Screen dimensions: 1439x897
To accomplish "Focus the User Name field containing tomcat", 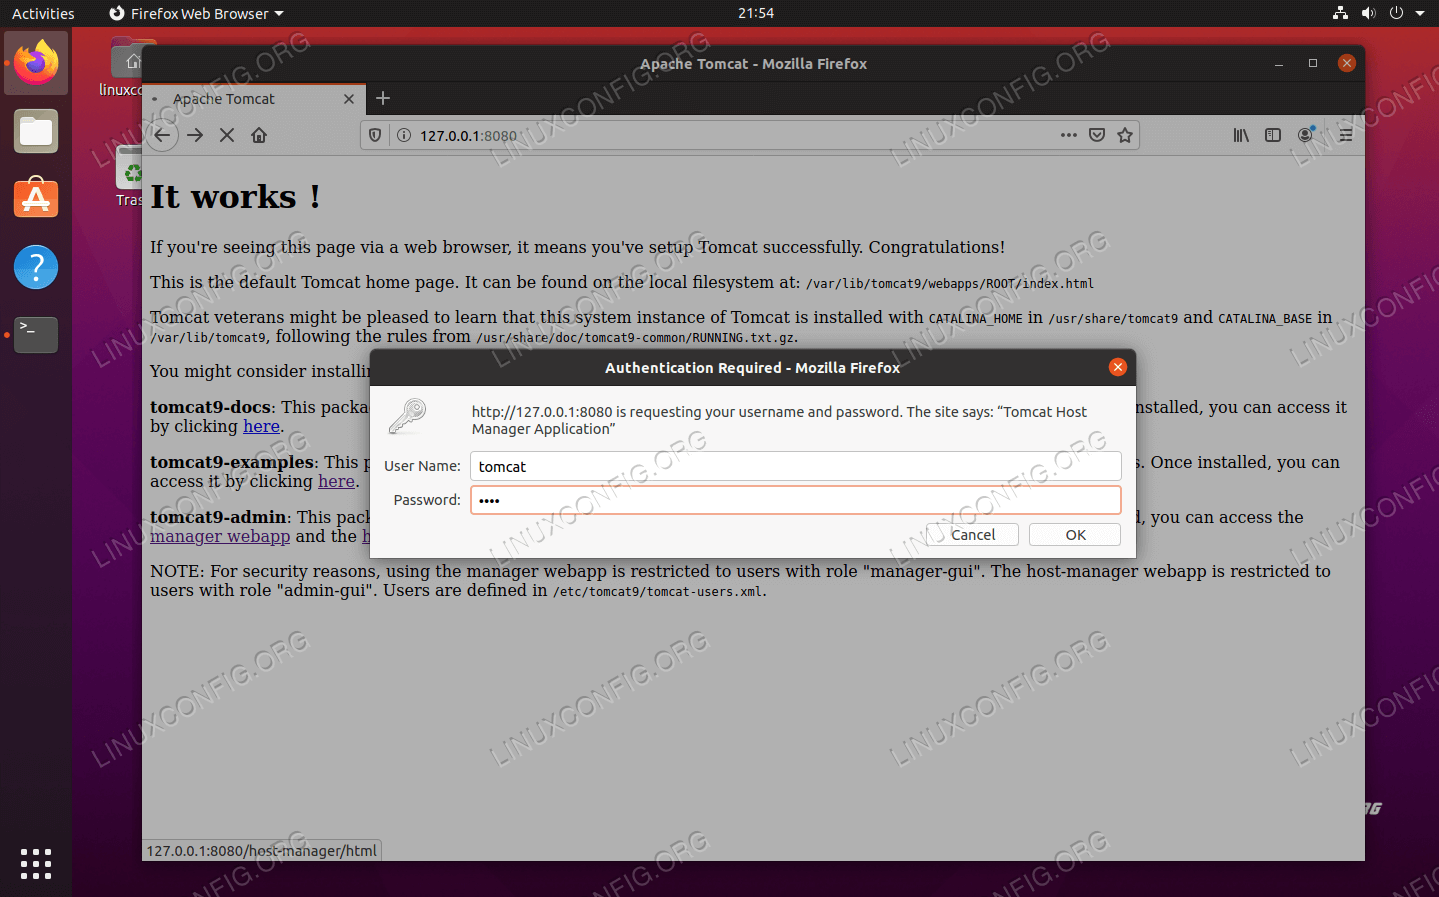I will [796, 466].
